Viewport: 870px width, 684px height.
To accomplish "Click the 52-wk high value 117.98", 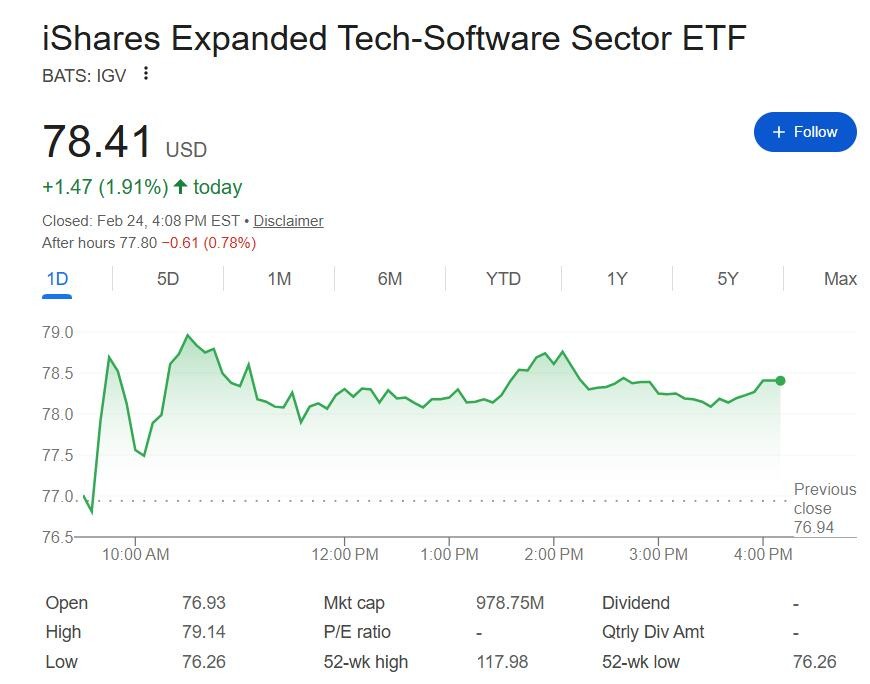I will tap(501, 661).
